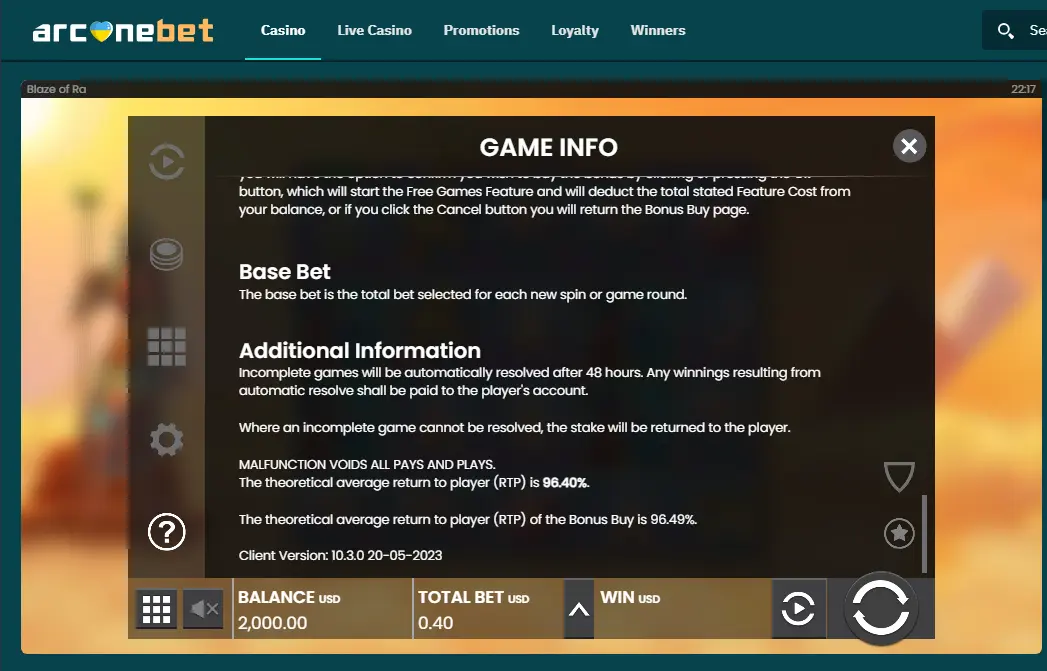1047x671 pixels.
Task: Click the shield icon on the right
Action: point(899,477)
